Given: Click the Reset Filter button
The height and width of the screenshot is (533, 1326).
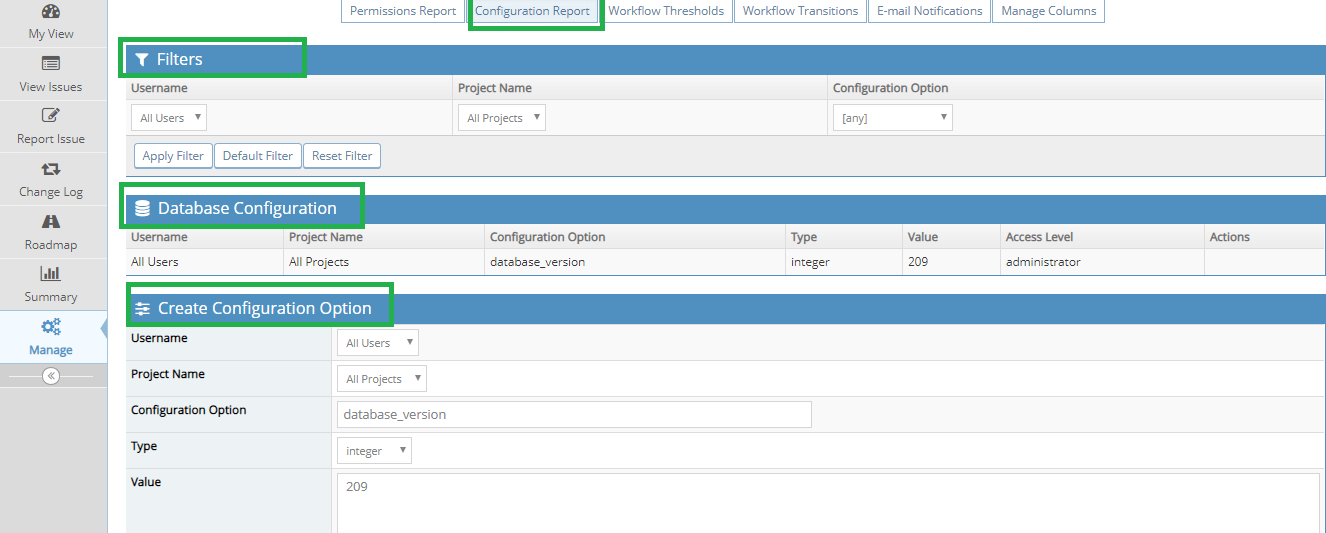Looking at the screenshot, I should pyautogui.click(x=342, y=156).
